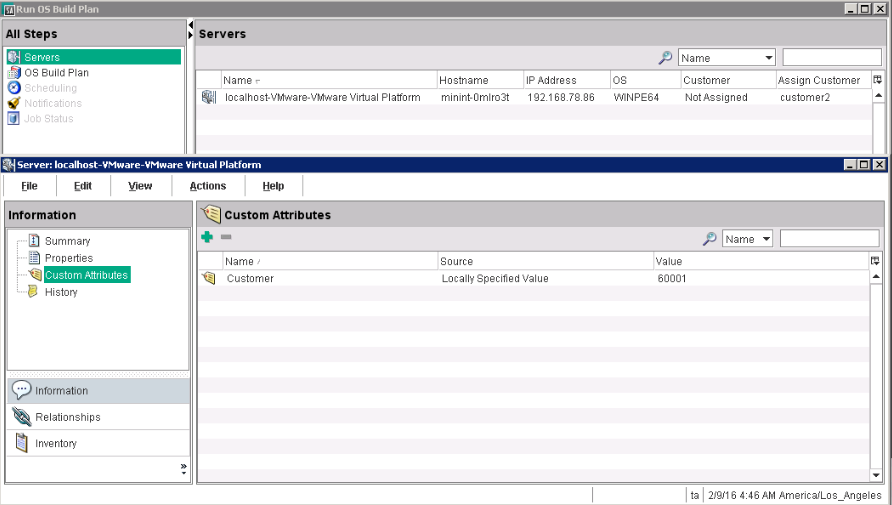Select OS Build Plan step
Viewport: 892px width, 505px height.
pyautogui.click(x=56, y=73)
